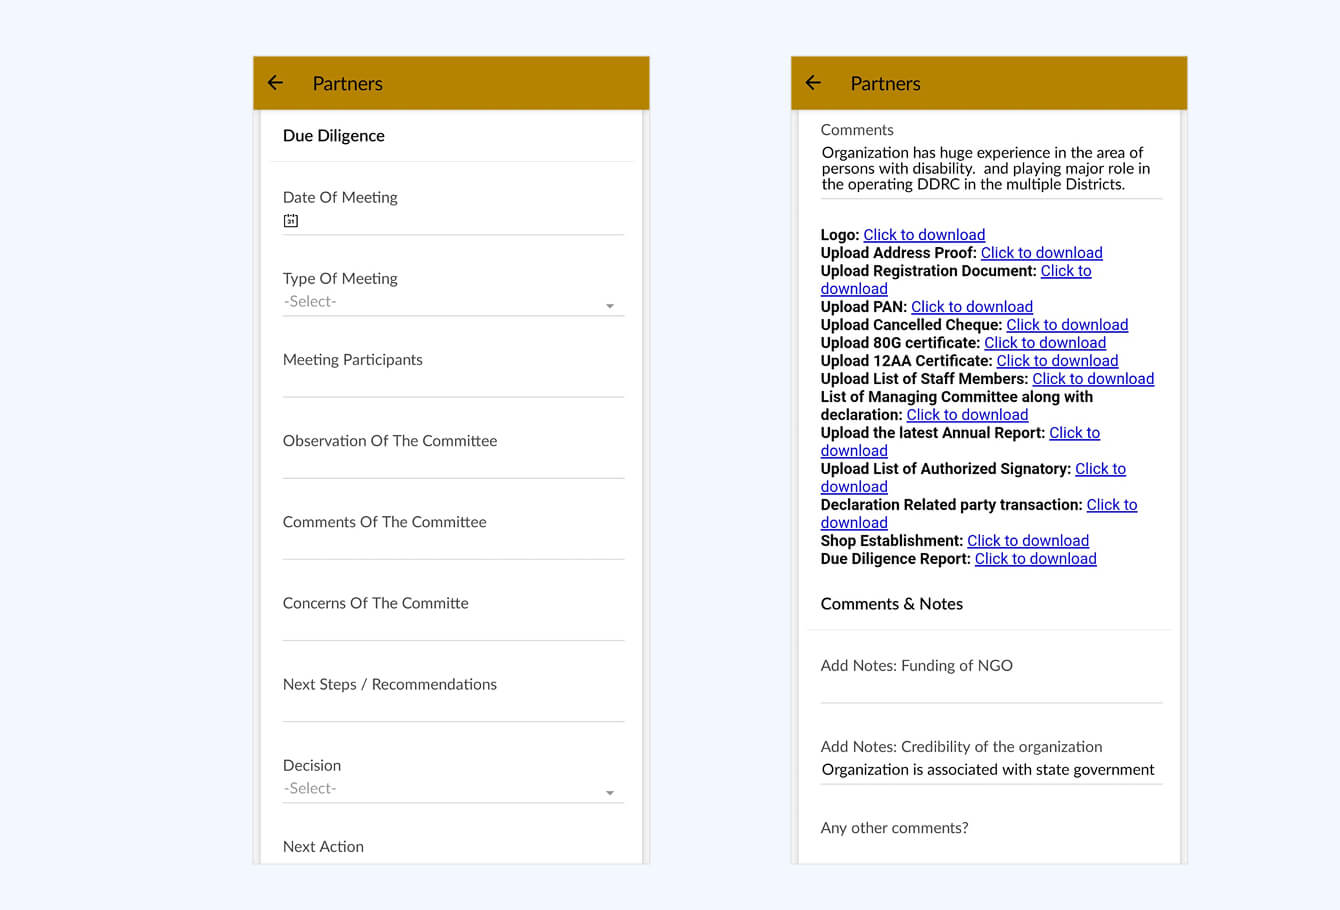1340x910 pixels.
Task: Download the 12AA Certificate
Action: pyautogui.click(x=1057, y=360)
